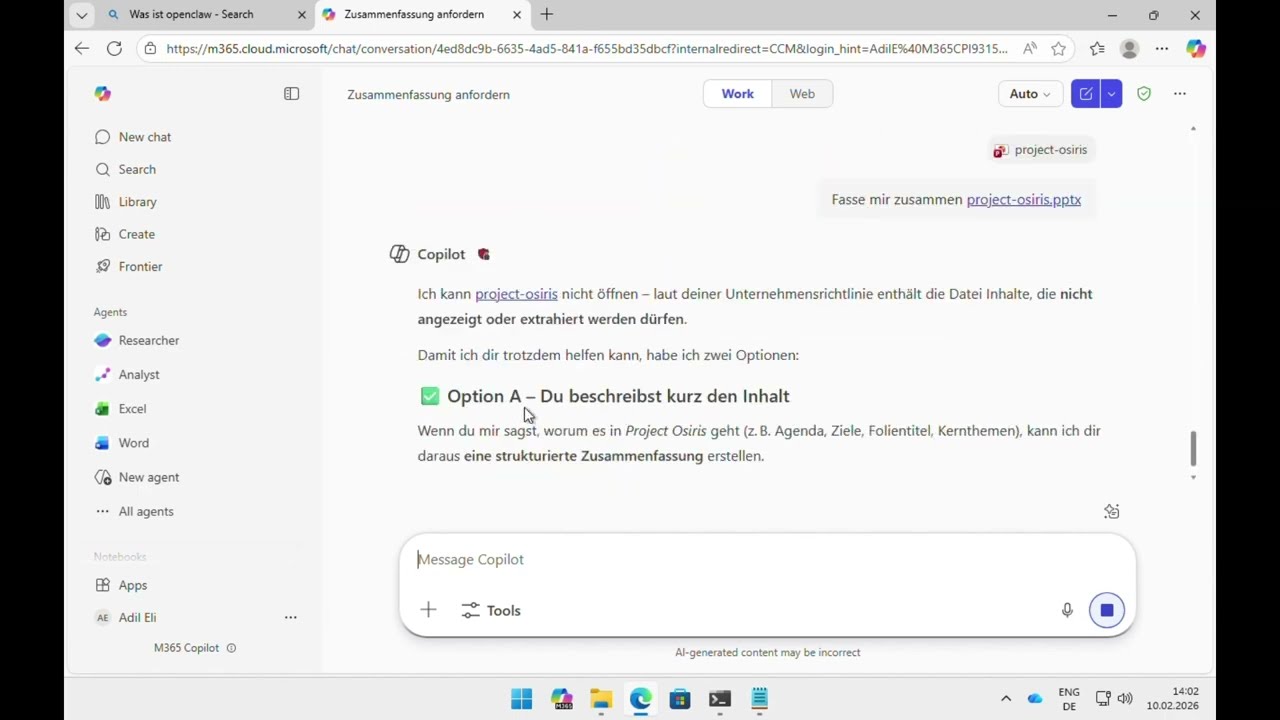This screenshot has width=1280, height=720.
Task: Open the Auto model dropdown
Action: click(x=1029, y=94)
